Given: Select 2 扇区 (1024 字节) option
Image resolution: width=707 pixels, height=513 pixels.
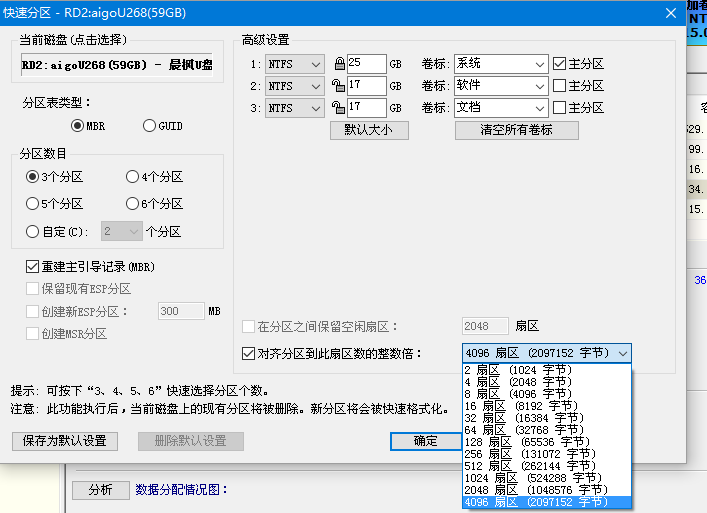Looking at the screenshot, I should click(x=547, y=370).
